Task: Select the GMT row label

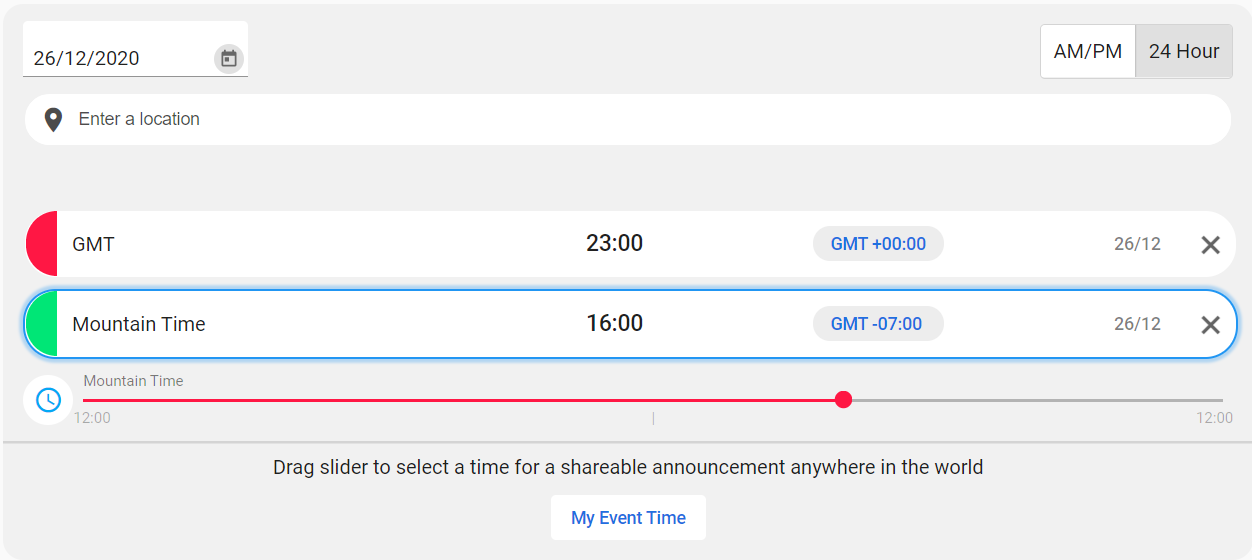Action: click(x=93, y=244)
